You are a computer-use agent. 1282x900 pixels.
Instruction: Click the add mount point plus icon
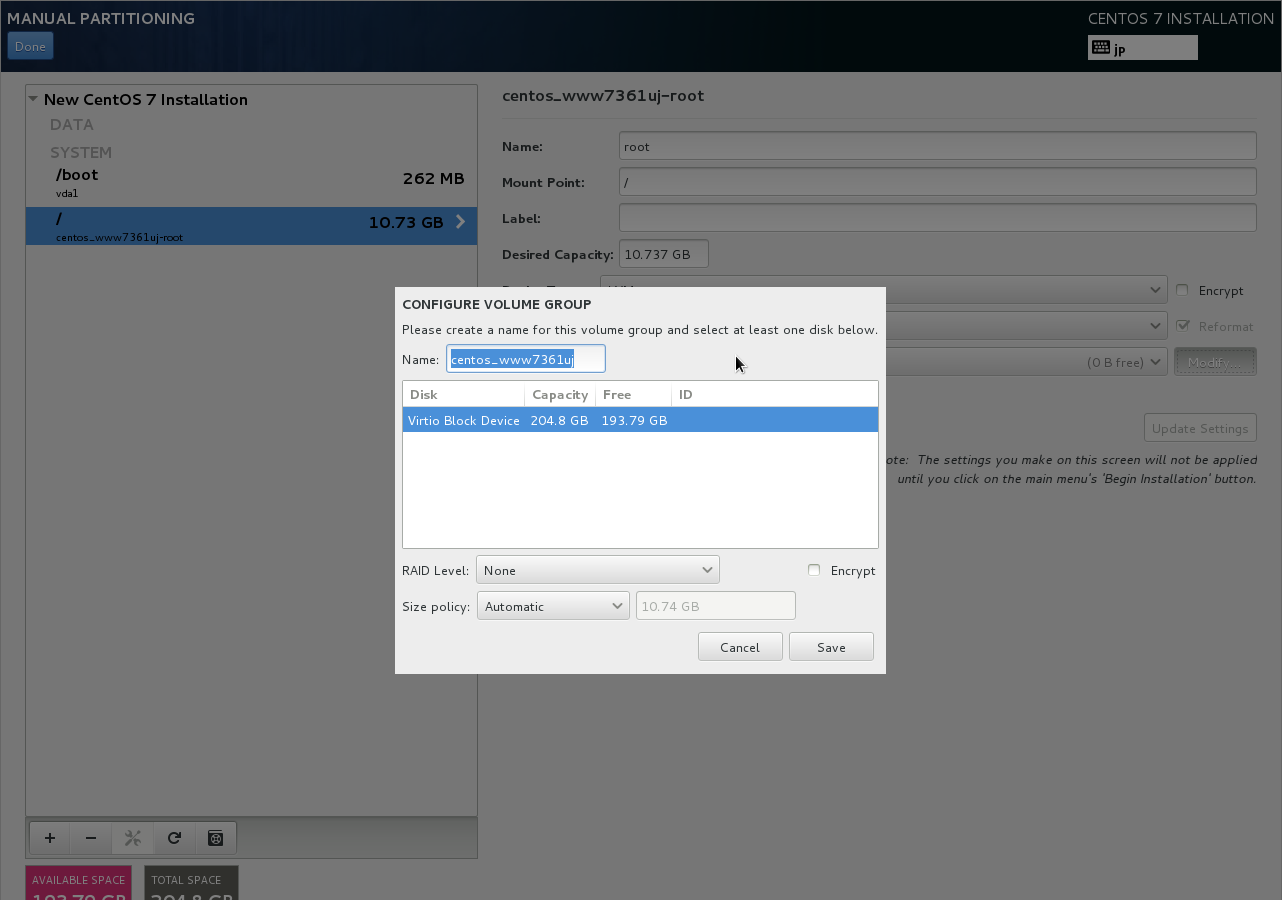pyautogui.click(x=50, y=838)
